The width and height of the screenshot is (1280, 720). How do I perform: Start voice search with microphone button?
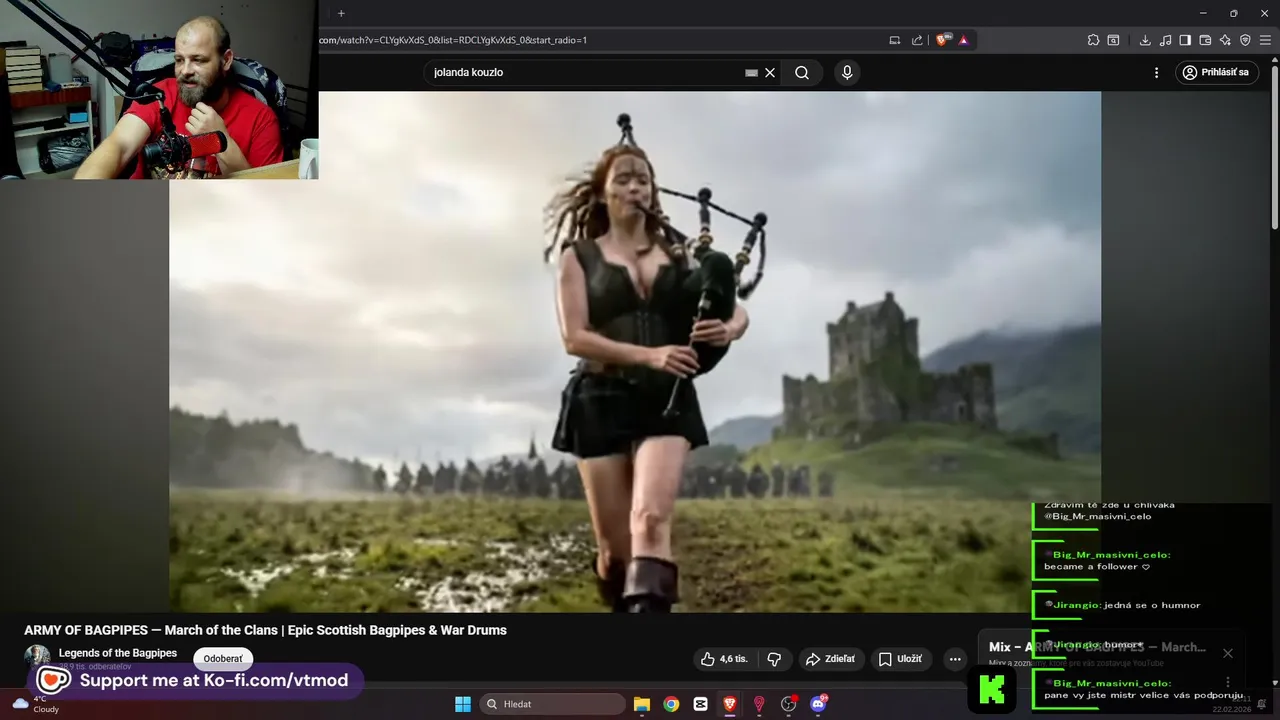coord(847,72)
